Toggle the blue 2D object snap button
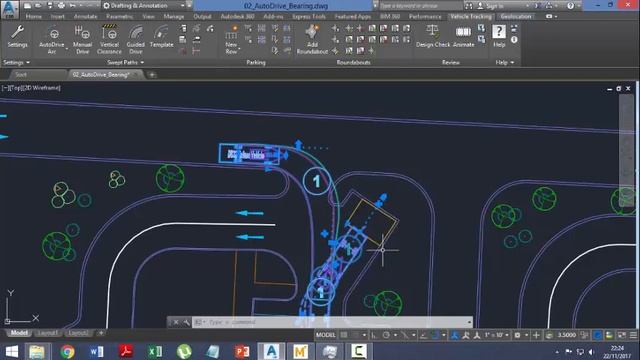This screenshot has width=640, height=360. coord(435,335)
